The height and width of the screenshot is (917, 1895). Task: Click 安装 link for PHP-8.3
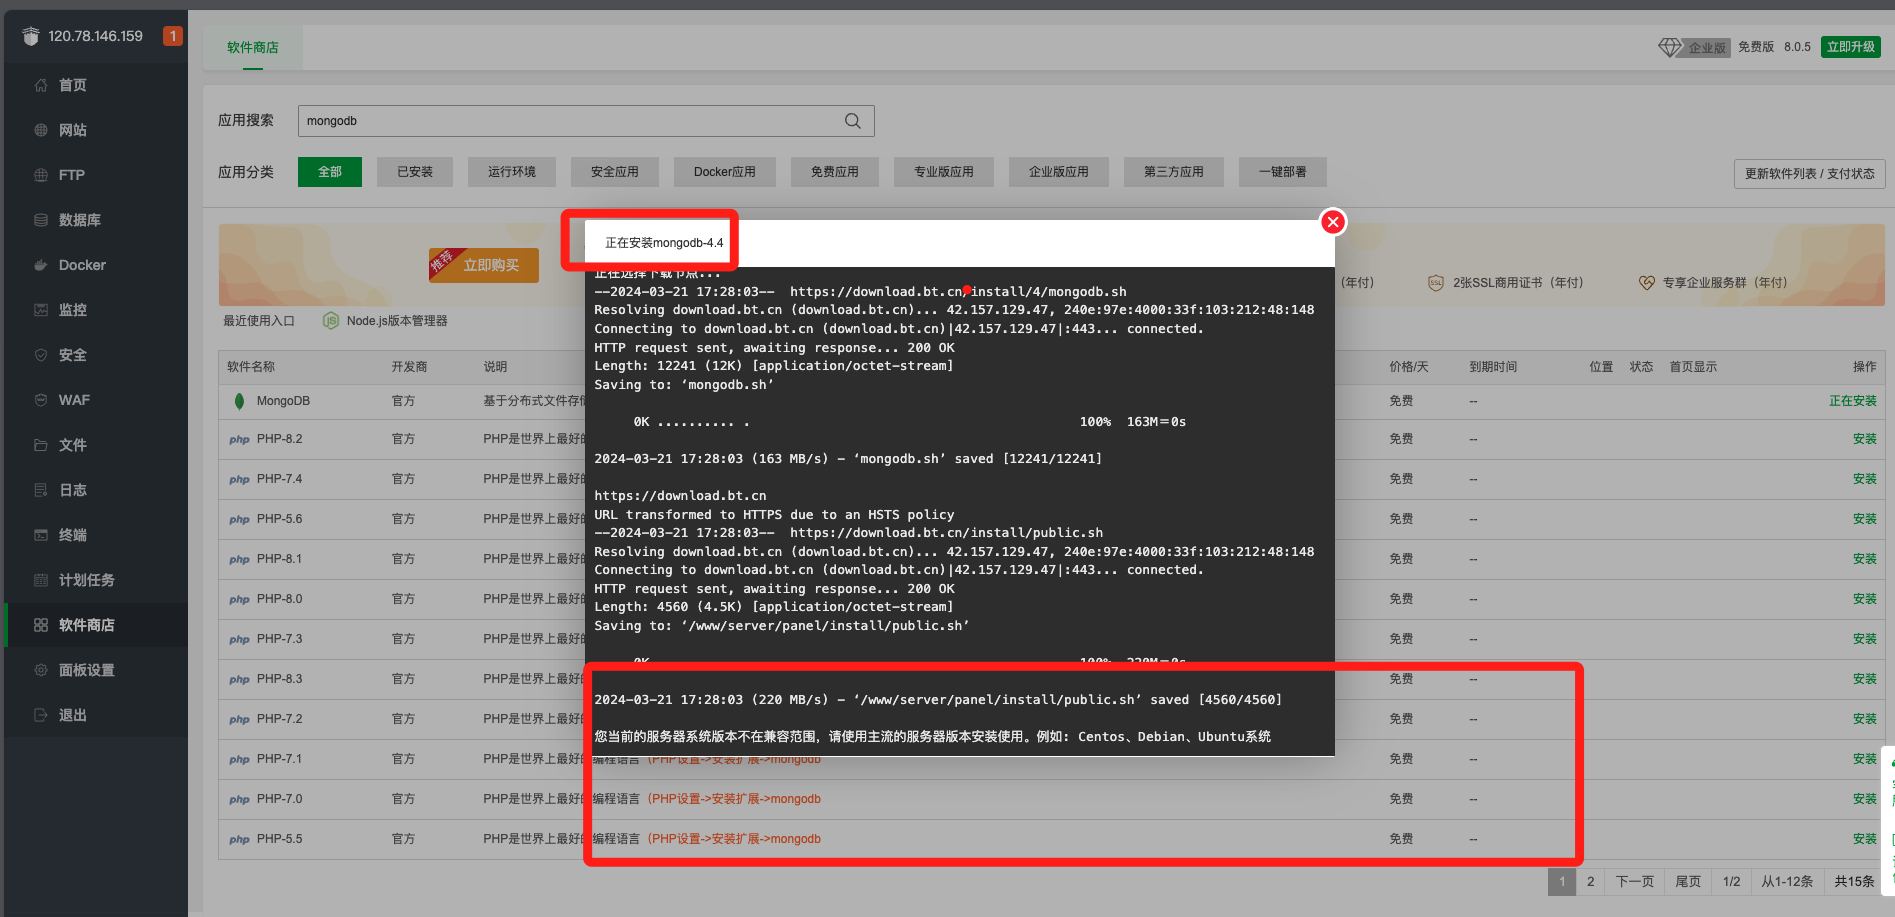[1864, 679]
